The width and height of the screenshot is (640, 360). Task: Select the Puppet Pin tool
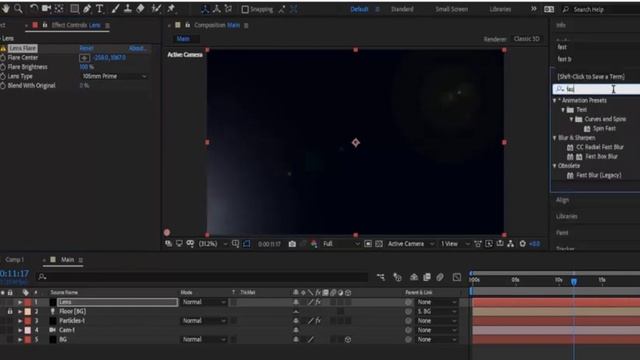(171, 9)
